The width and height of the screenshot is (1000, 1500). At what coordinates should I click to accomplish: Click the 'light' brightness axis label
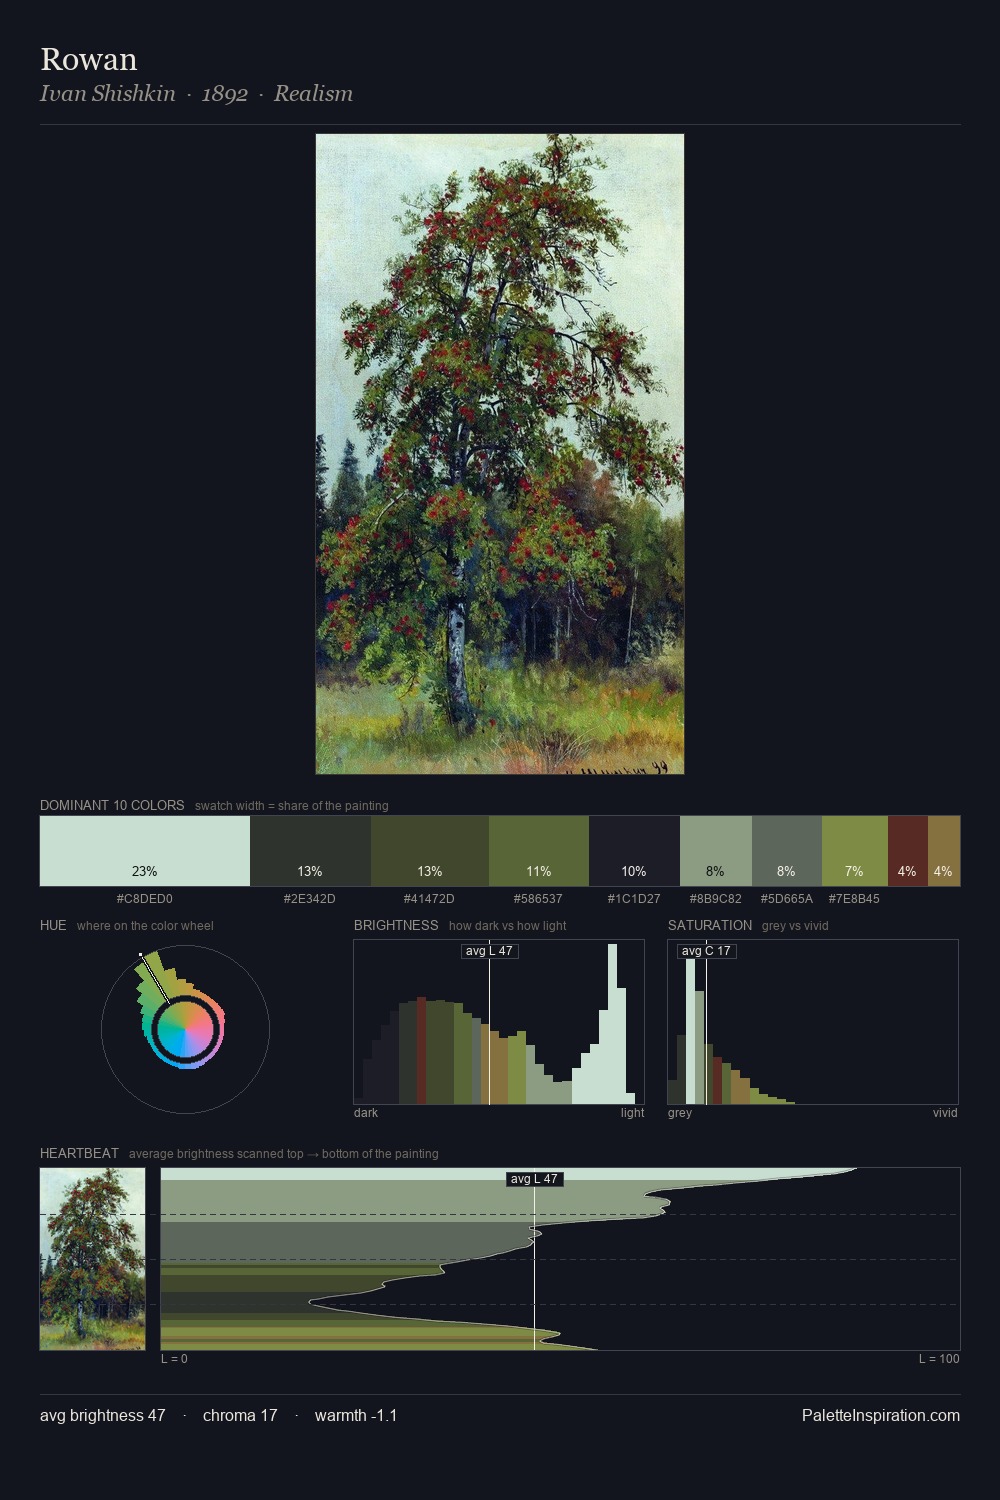pos(633,1113)
